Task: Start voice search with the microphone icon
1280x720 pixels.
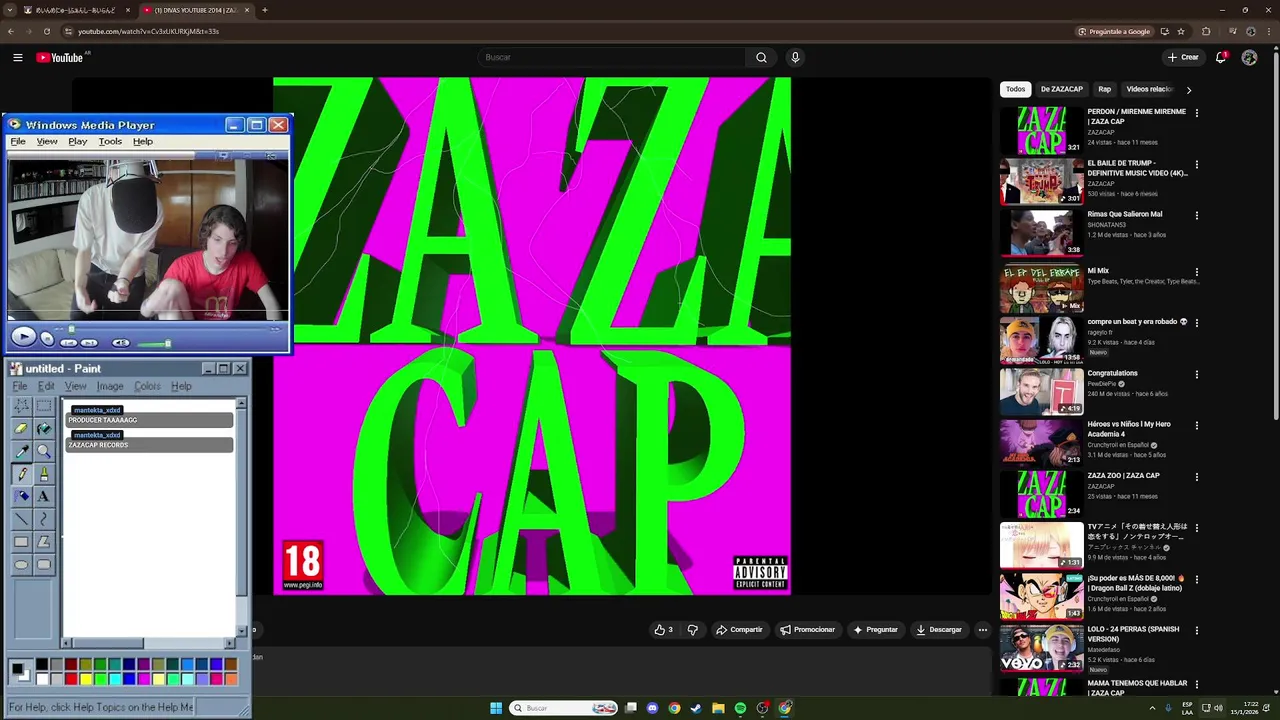Action: tap(795, 57)
